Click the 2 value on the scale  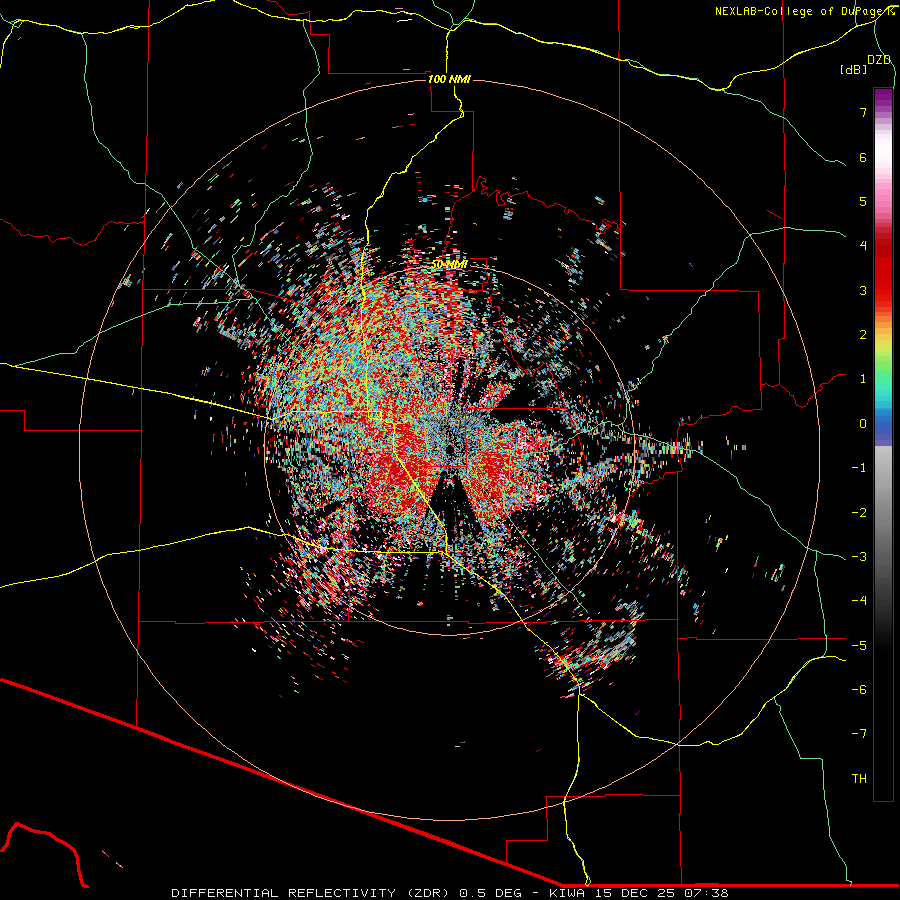(x=863, y=335)
